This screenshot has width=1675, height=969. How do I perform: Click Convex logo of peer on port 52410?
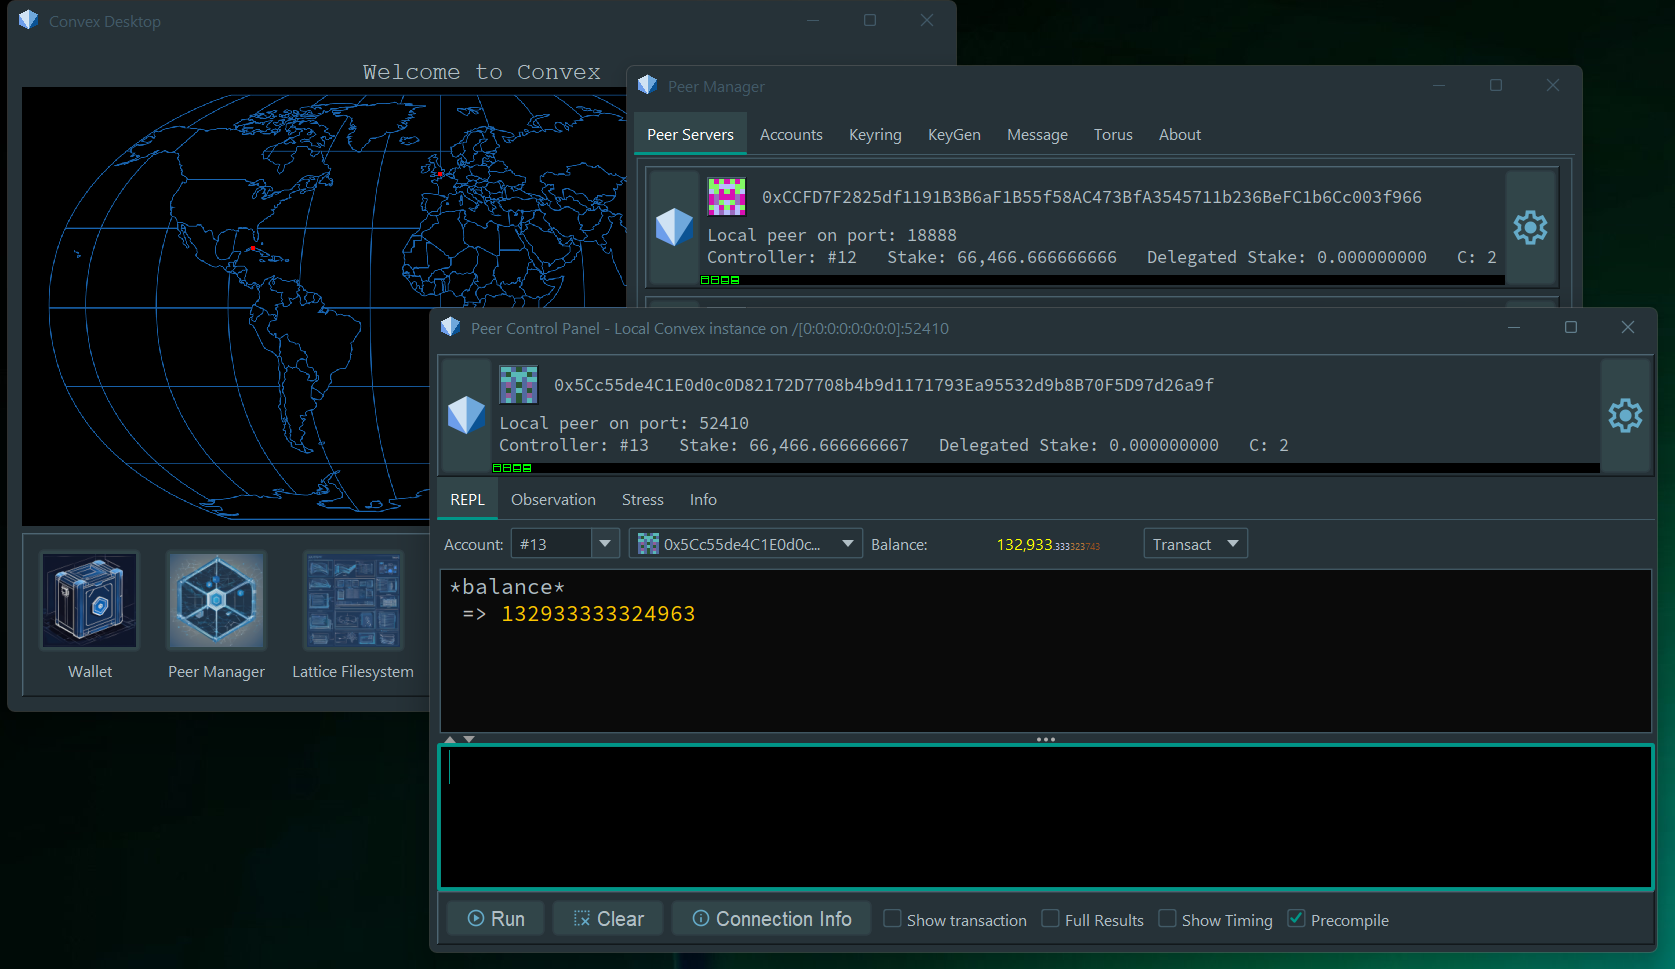(x=466, y=415)
